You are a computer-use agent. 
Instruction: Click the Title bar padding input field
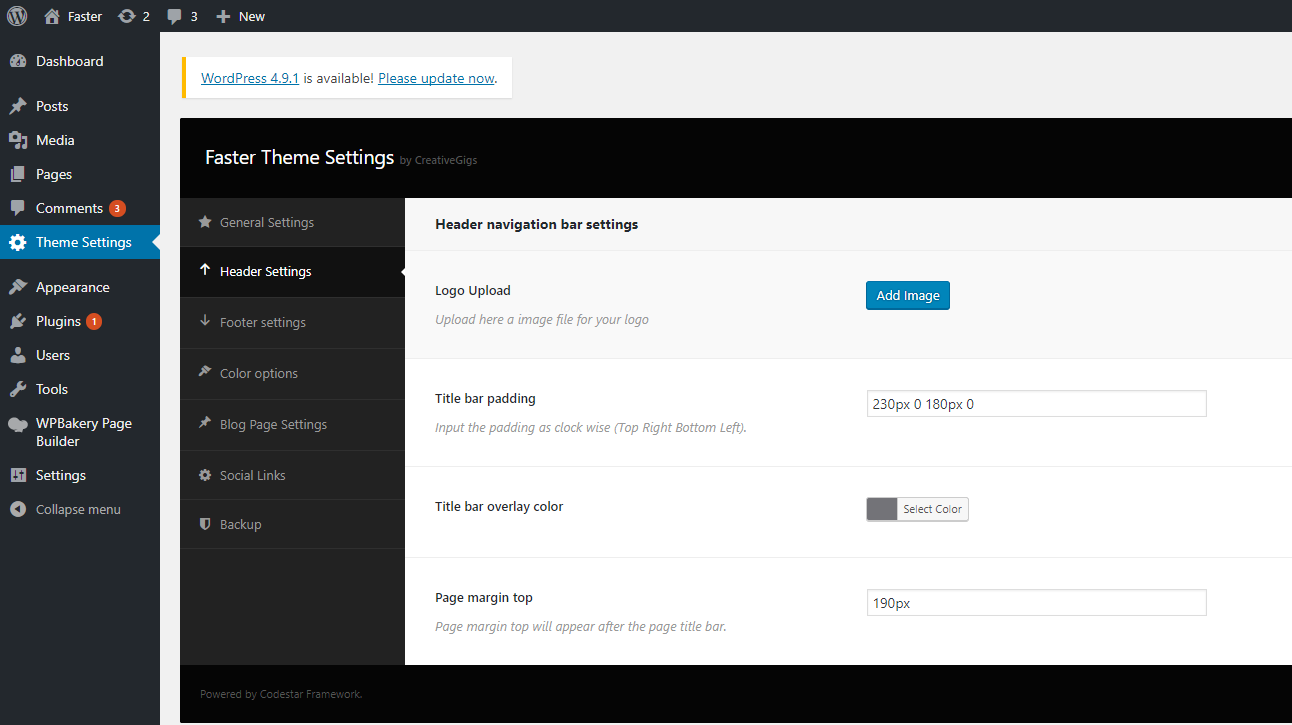(x=1036, y=404)
